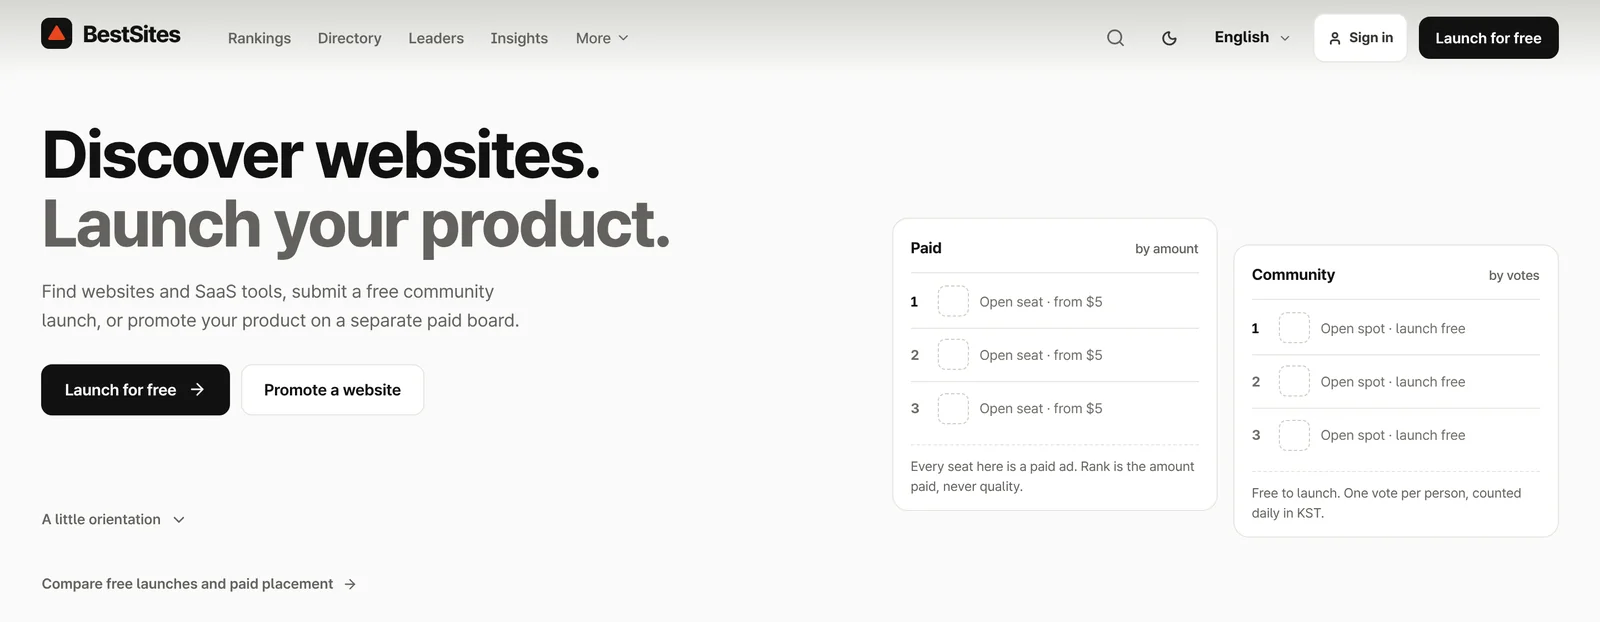Expand the More menu
1600x622 pixels.
point(602,38)
